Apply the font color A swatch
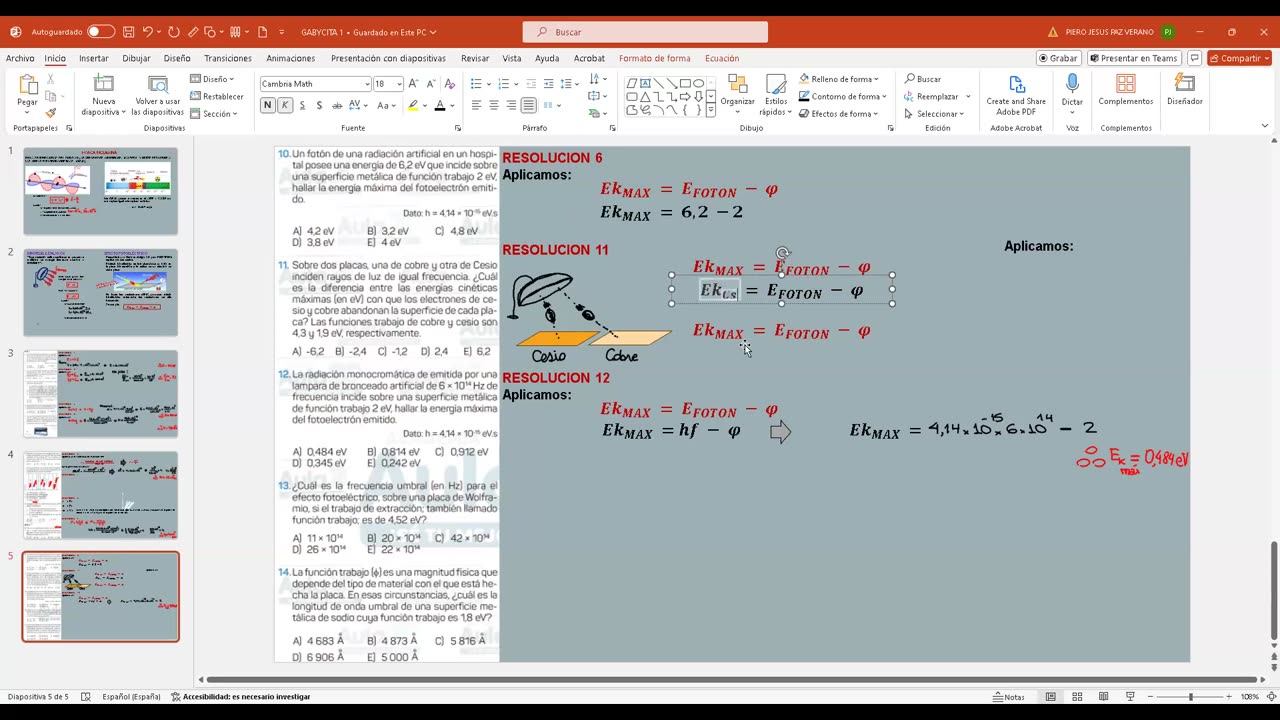 point(439,105)
